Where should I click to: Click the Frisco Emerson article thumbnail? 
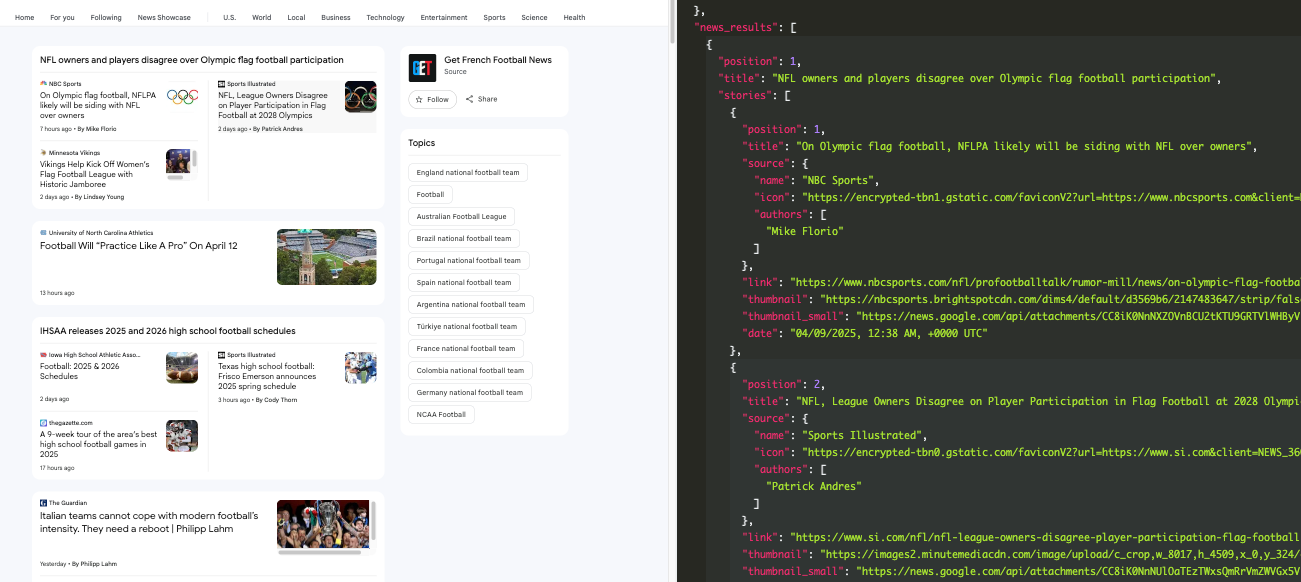[360, 368]
